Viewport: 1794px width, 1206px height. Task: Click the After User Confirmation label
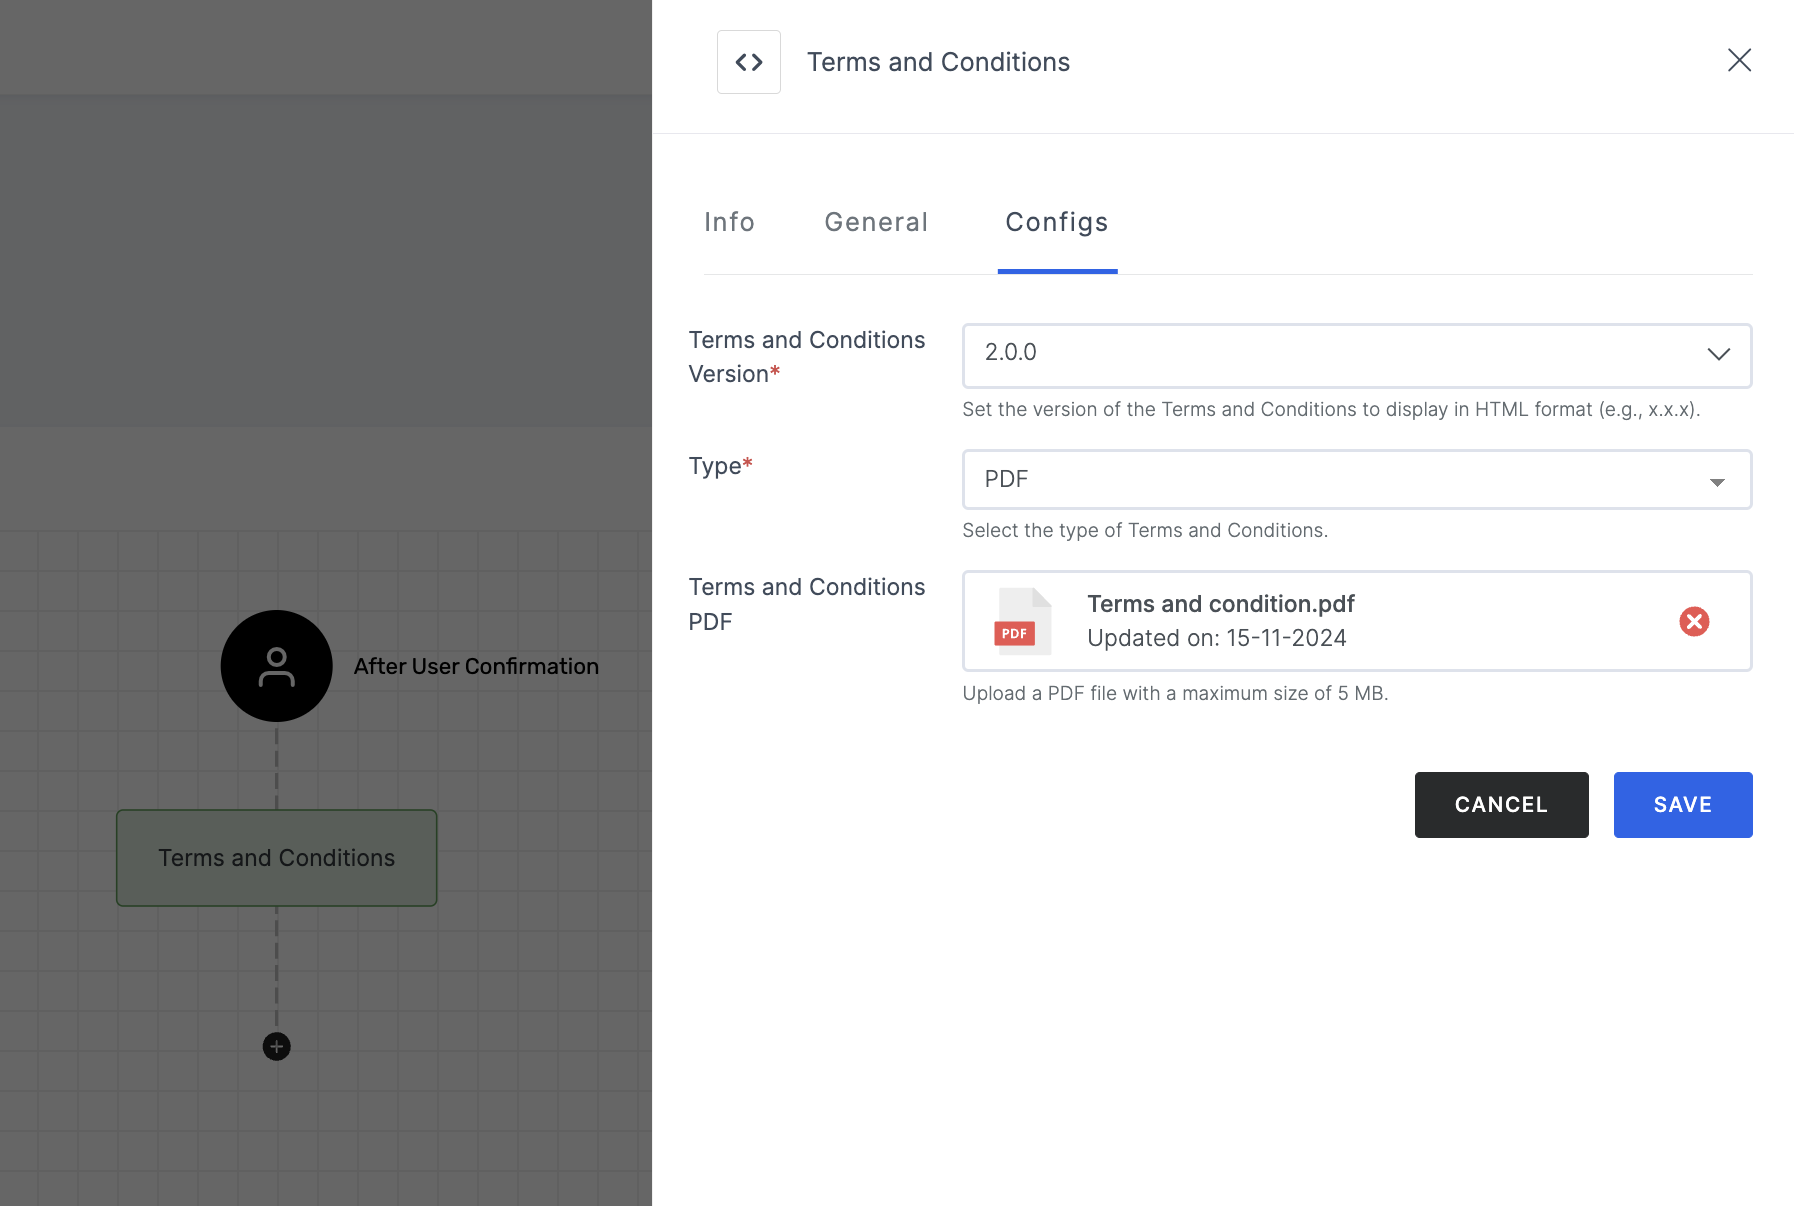[476, 666]
